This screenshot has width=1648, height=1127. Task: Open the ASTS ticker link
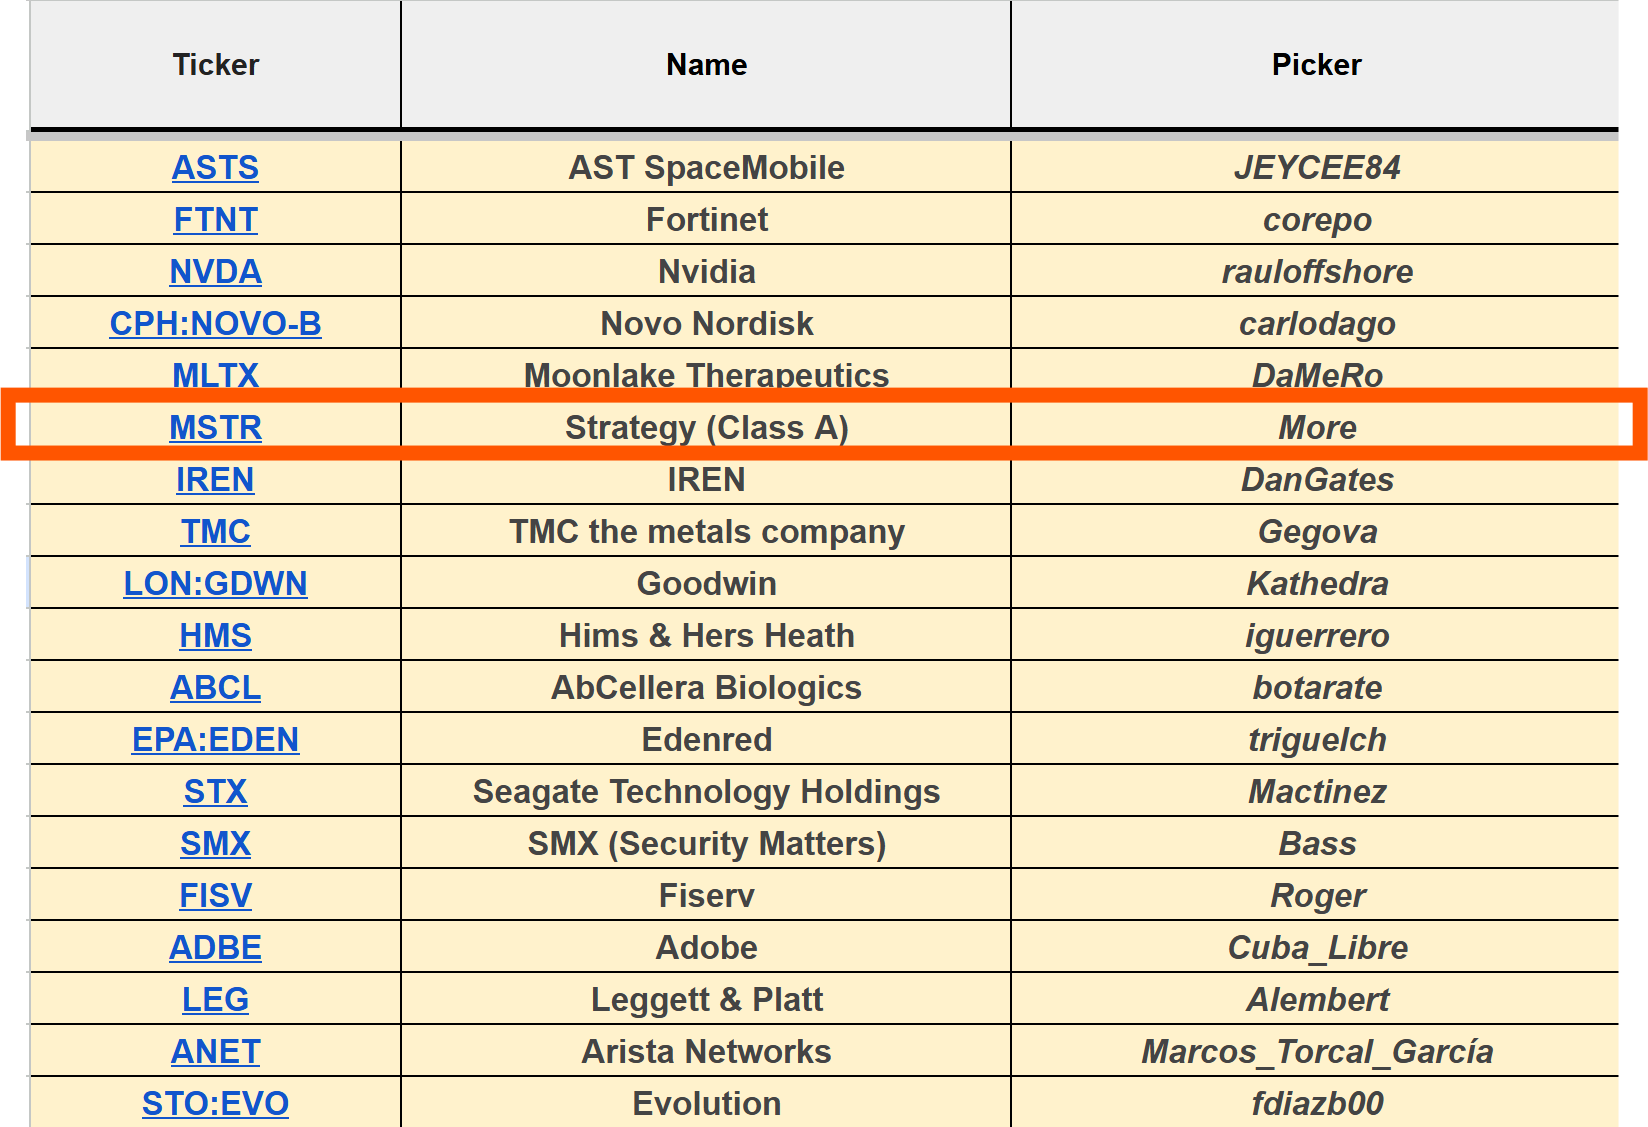click(x=215, y=168)
